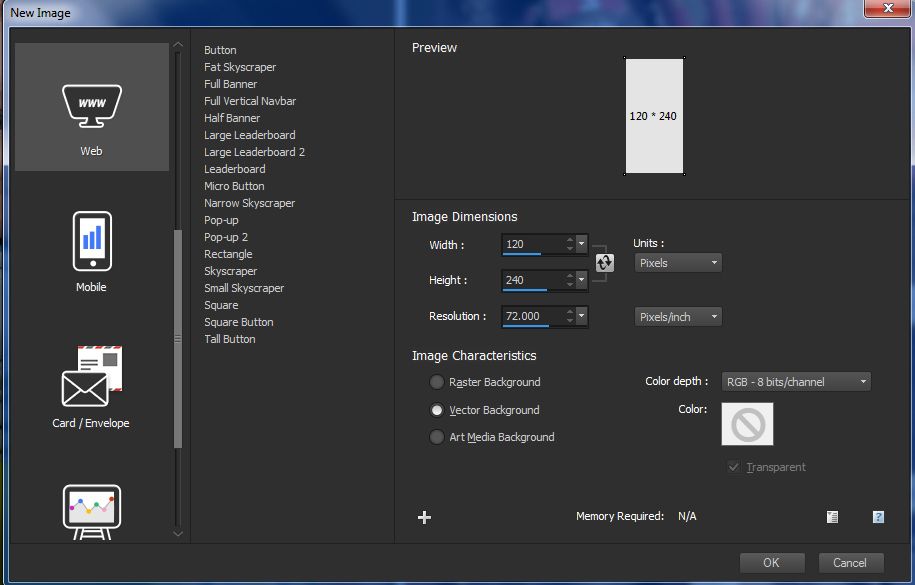
Task: Select the Narrow Skyscraper preset
Action: pos(249,203)
